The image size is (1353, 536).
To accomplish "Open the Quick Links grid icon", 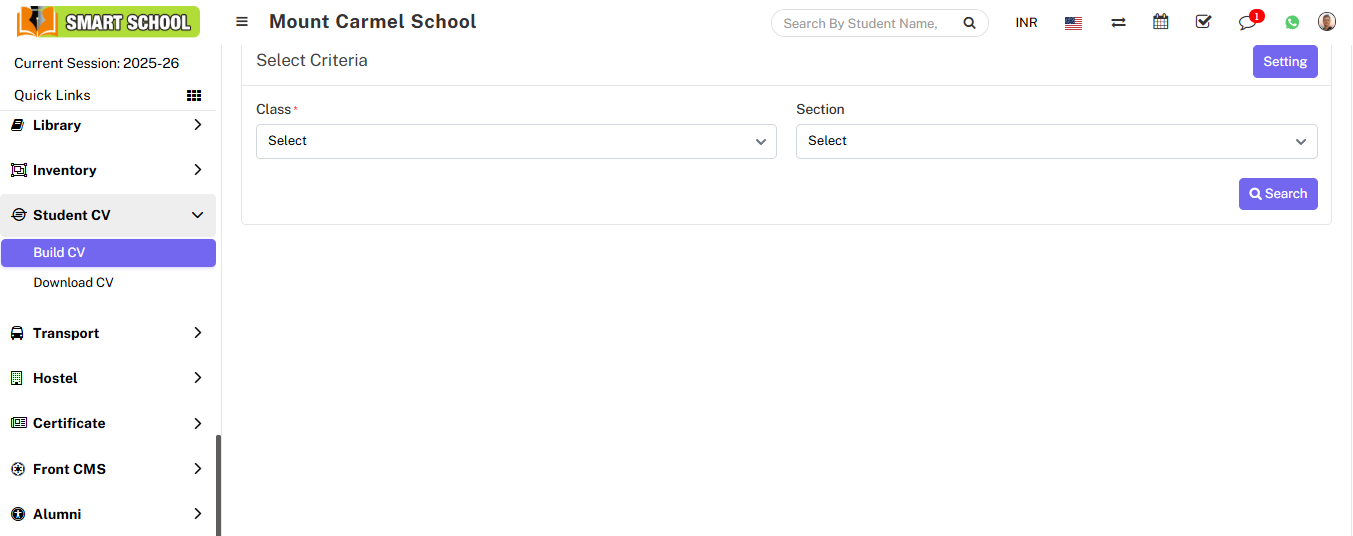I will [194, 96].
